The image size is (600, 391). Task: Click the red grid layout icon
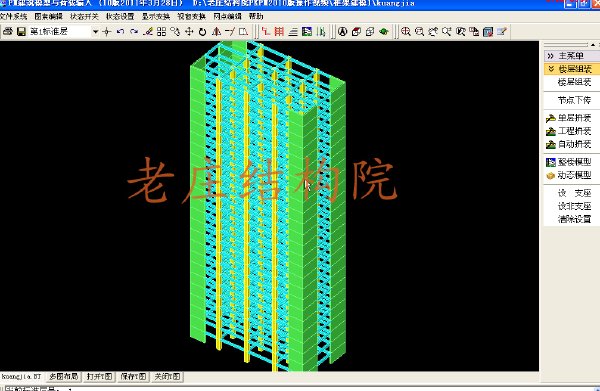pyautogui.click(x=279, y=31)
